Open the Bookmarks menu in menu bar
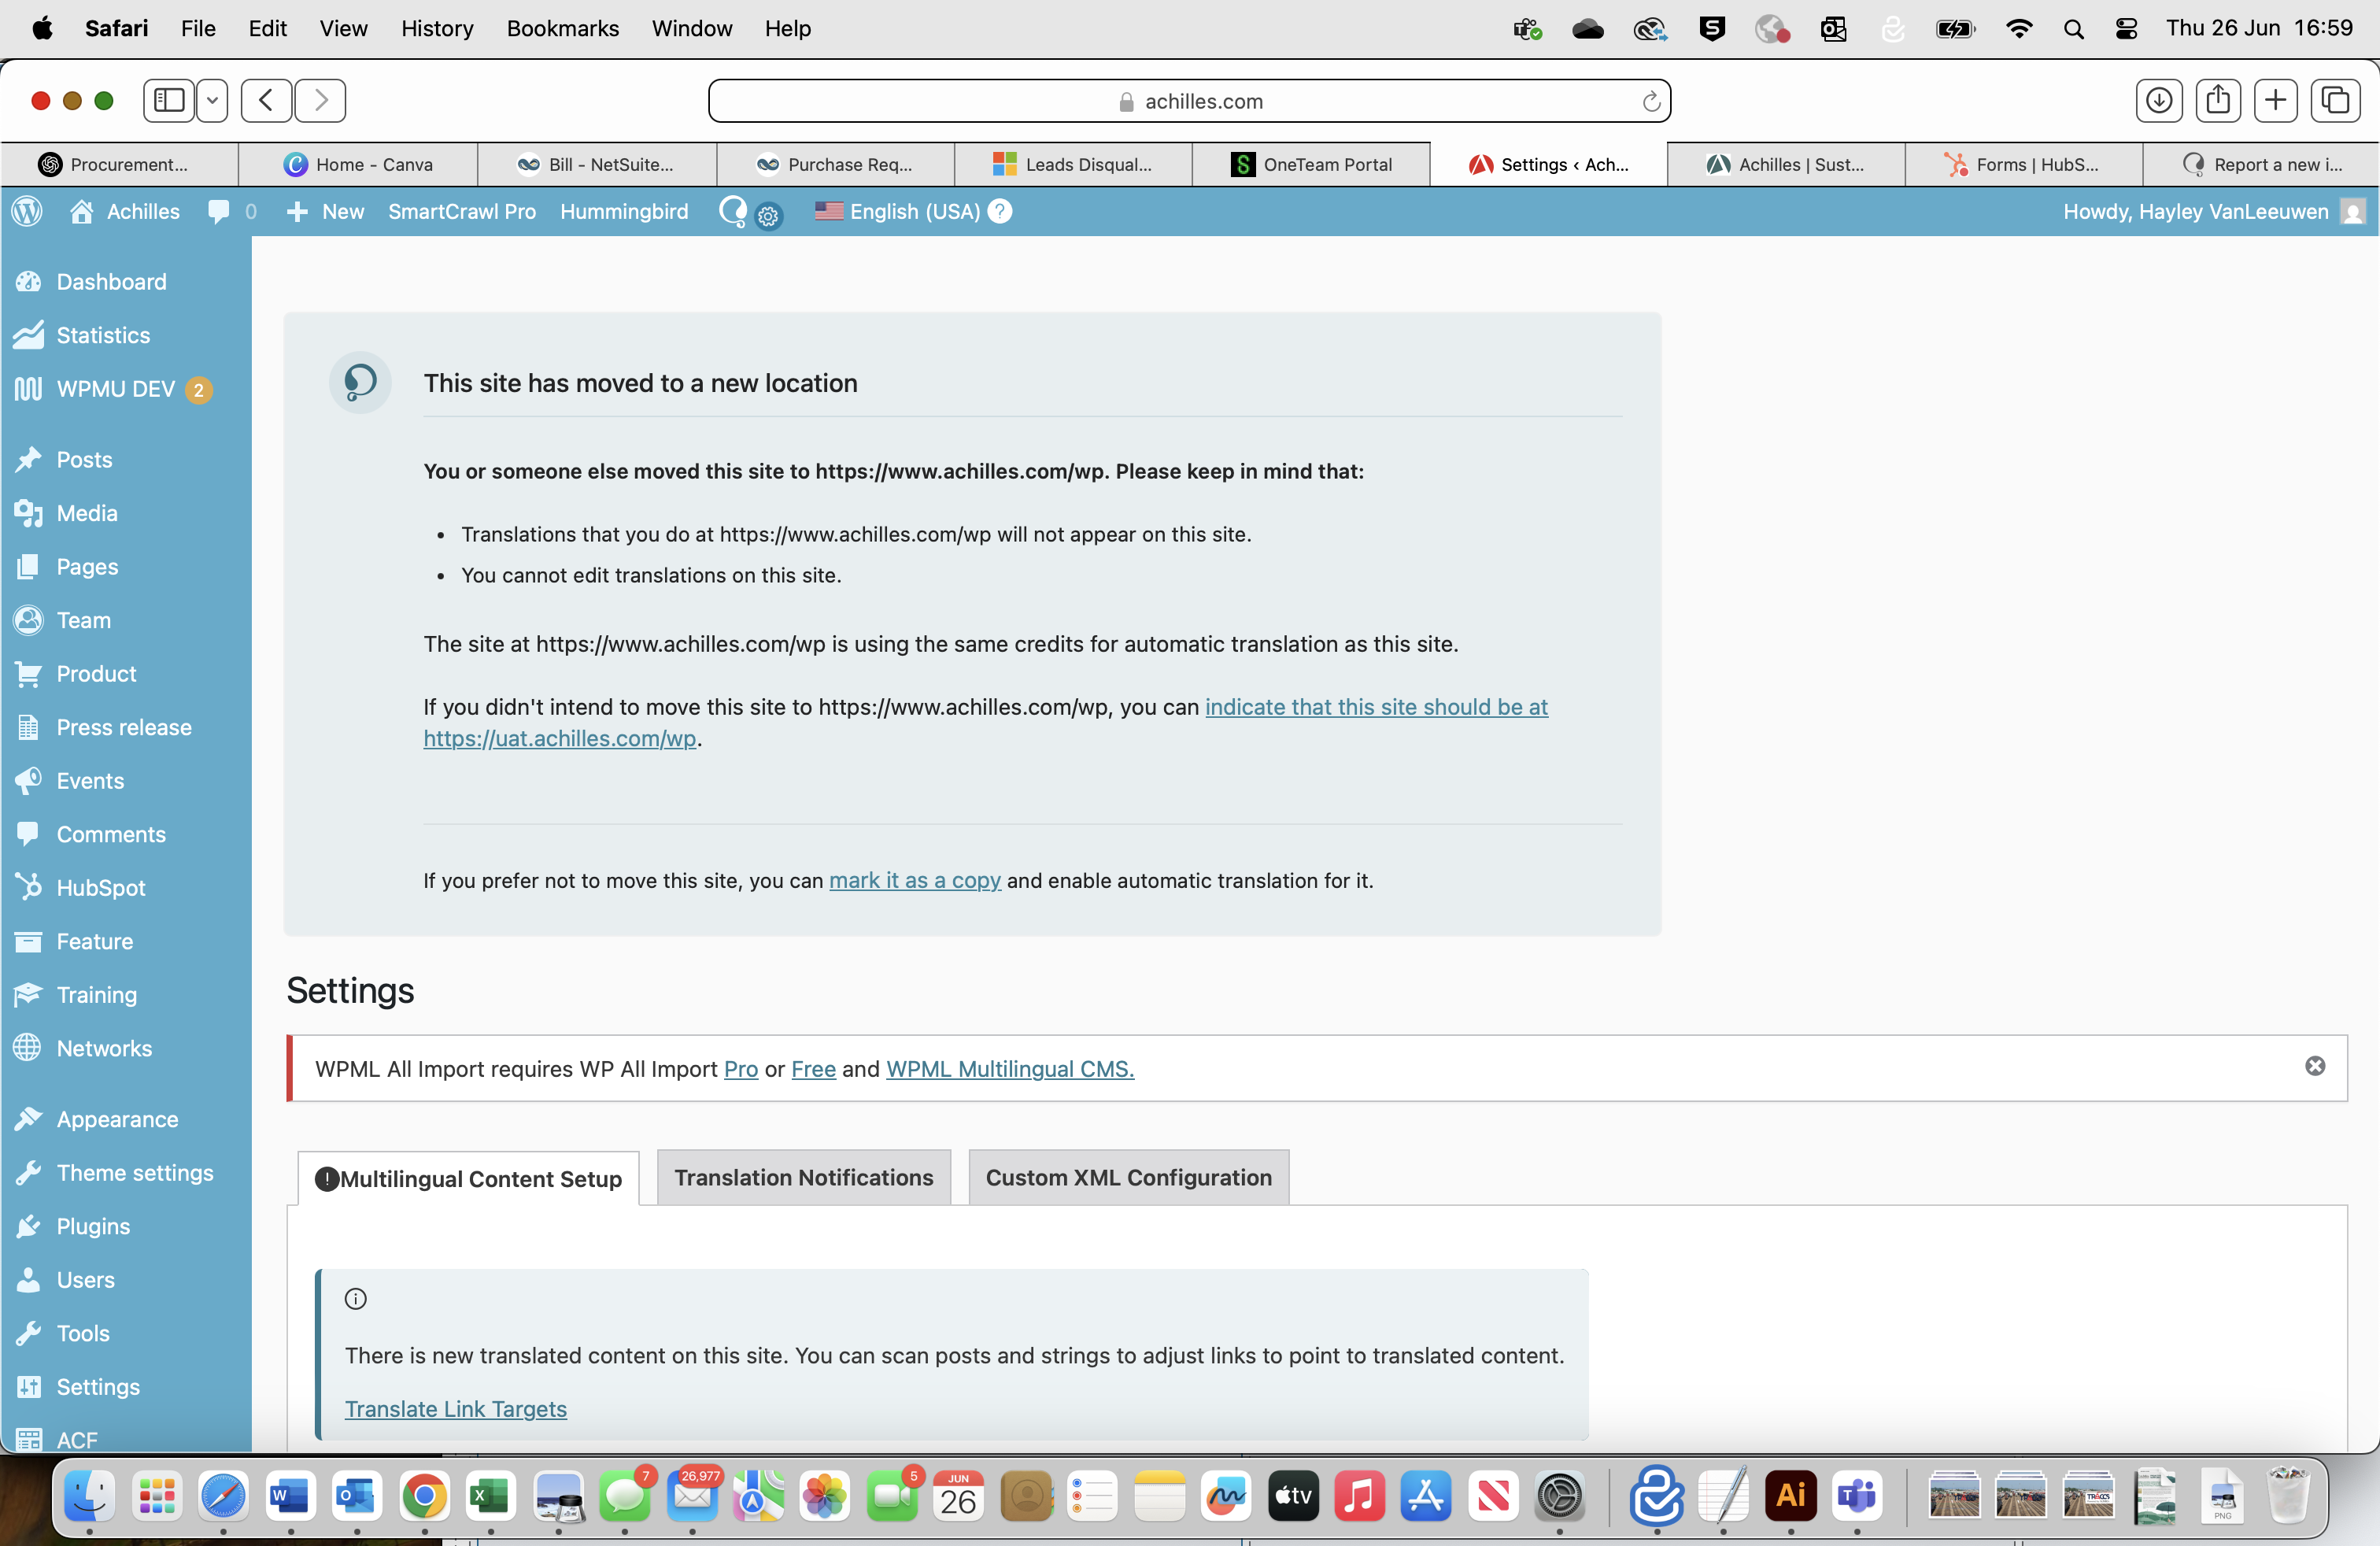 tap(562, 28)
